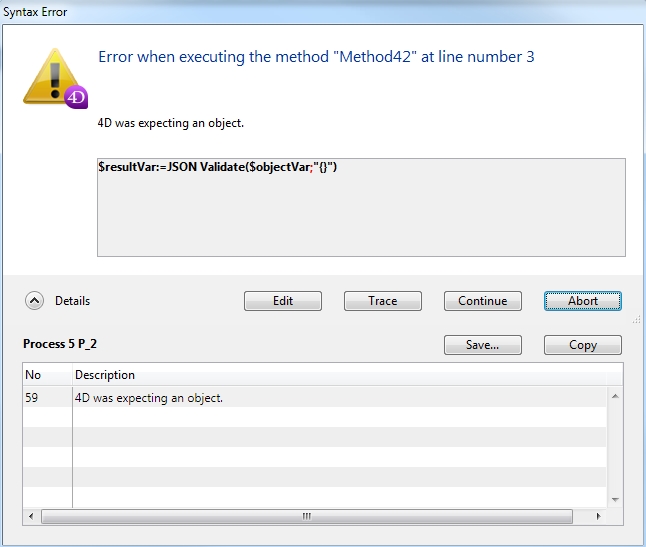Click the Syntax Error title bar
The height and width of the screenshot is (547, 646).
click(300, 12)
